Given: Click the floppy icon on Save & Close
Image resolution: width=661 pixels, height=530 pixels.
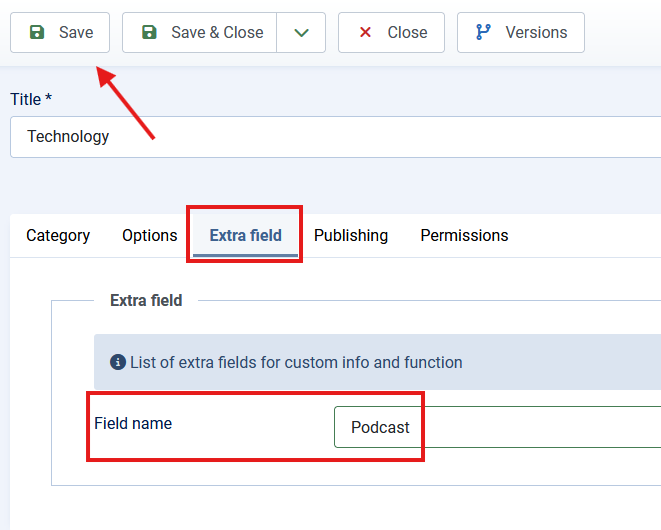Looking at the screenshot, I should (x=149, y=33).
